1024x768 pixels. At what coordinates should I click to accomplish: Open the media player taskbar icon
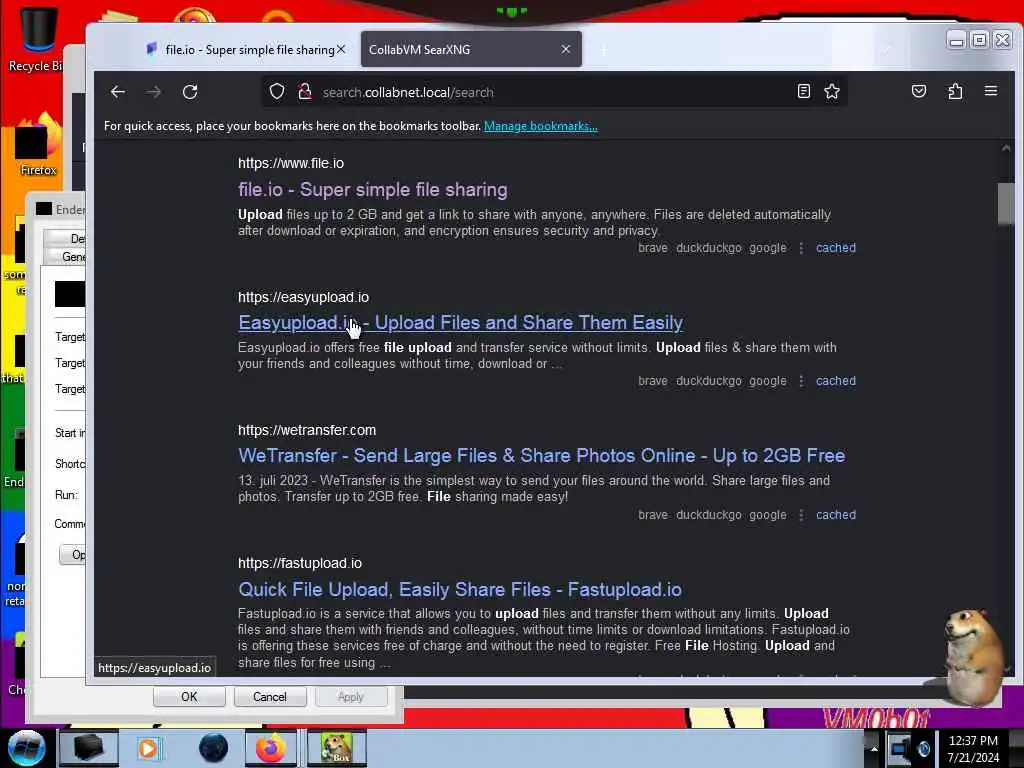[148, 748]
